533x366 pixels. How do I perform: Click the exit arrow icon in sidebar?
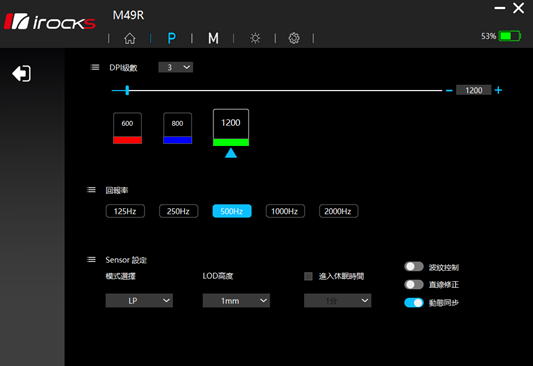coord(21,73)
